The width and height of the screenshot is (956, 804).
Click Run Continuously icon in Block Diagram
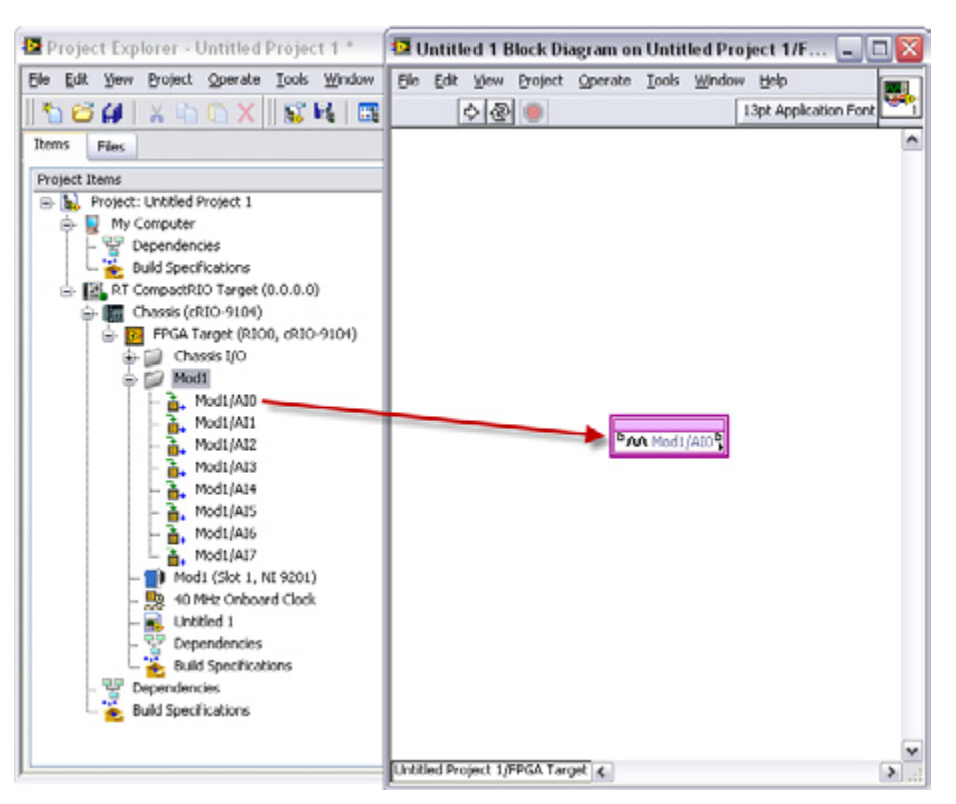click(500, 112)
